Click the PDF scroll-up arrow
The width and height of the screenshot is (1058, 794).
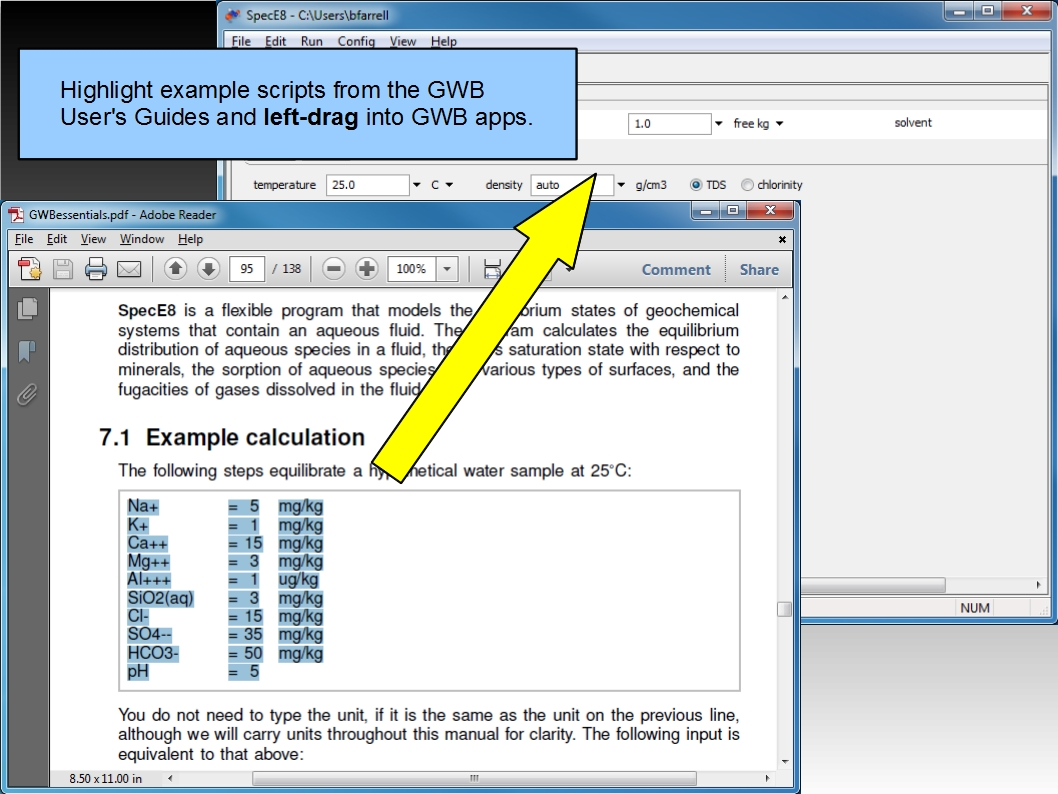785,297
